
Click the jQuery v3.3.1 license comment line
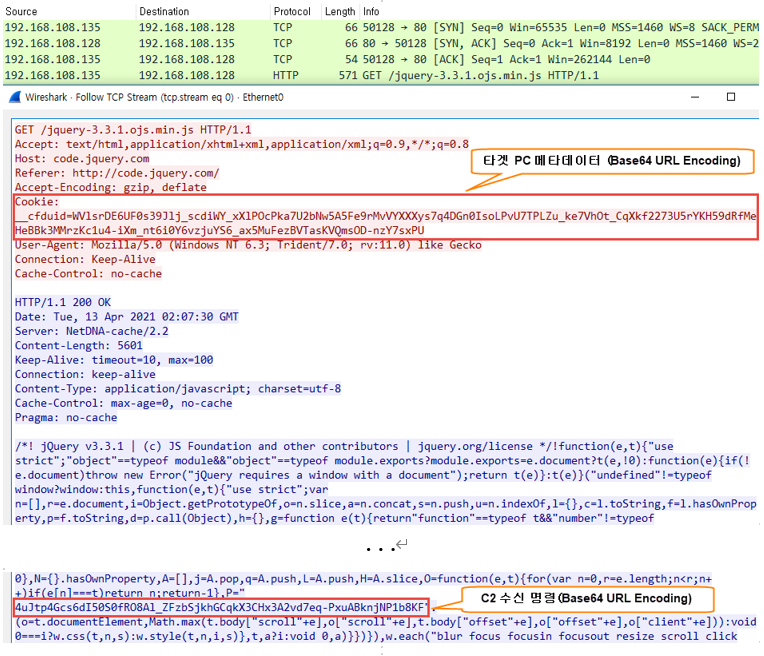pos(344,446)
